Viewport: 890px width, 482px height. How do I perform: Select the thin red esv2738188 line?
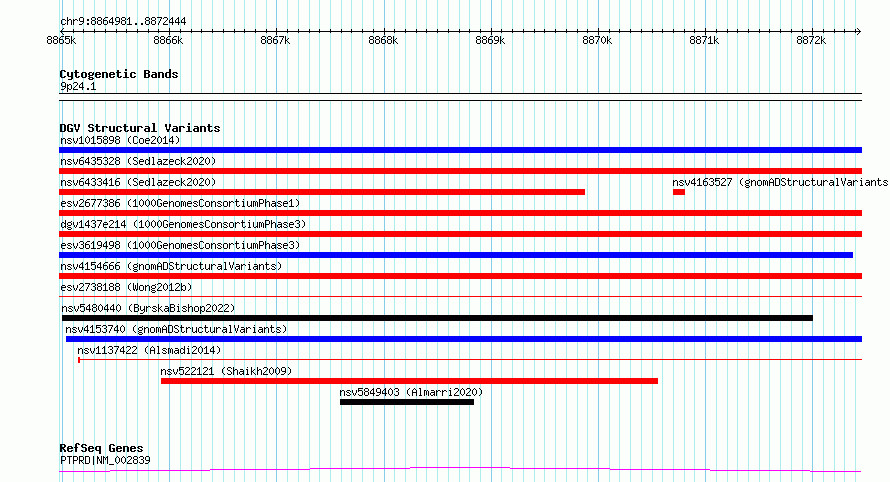pos(460,296)
